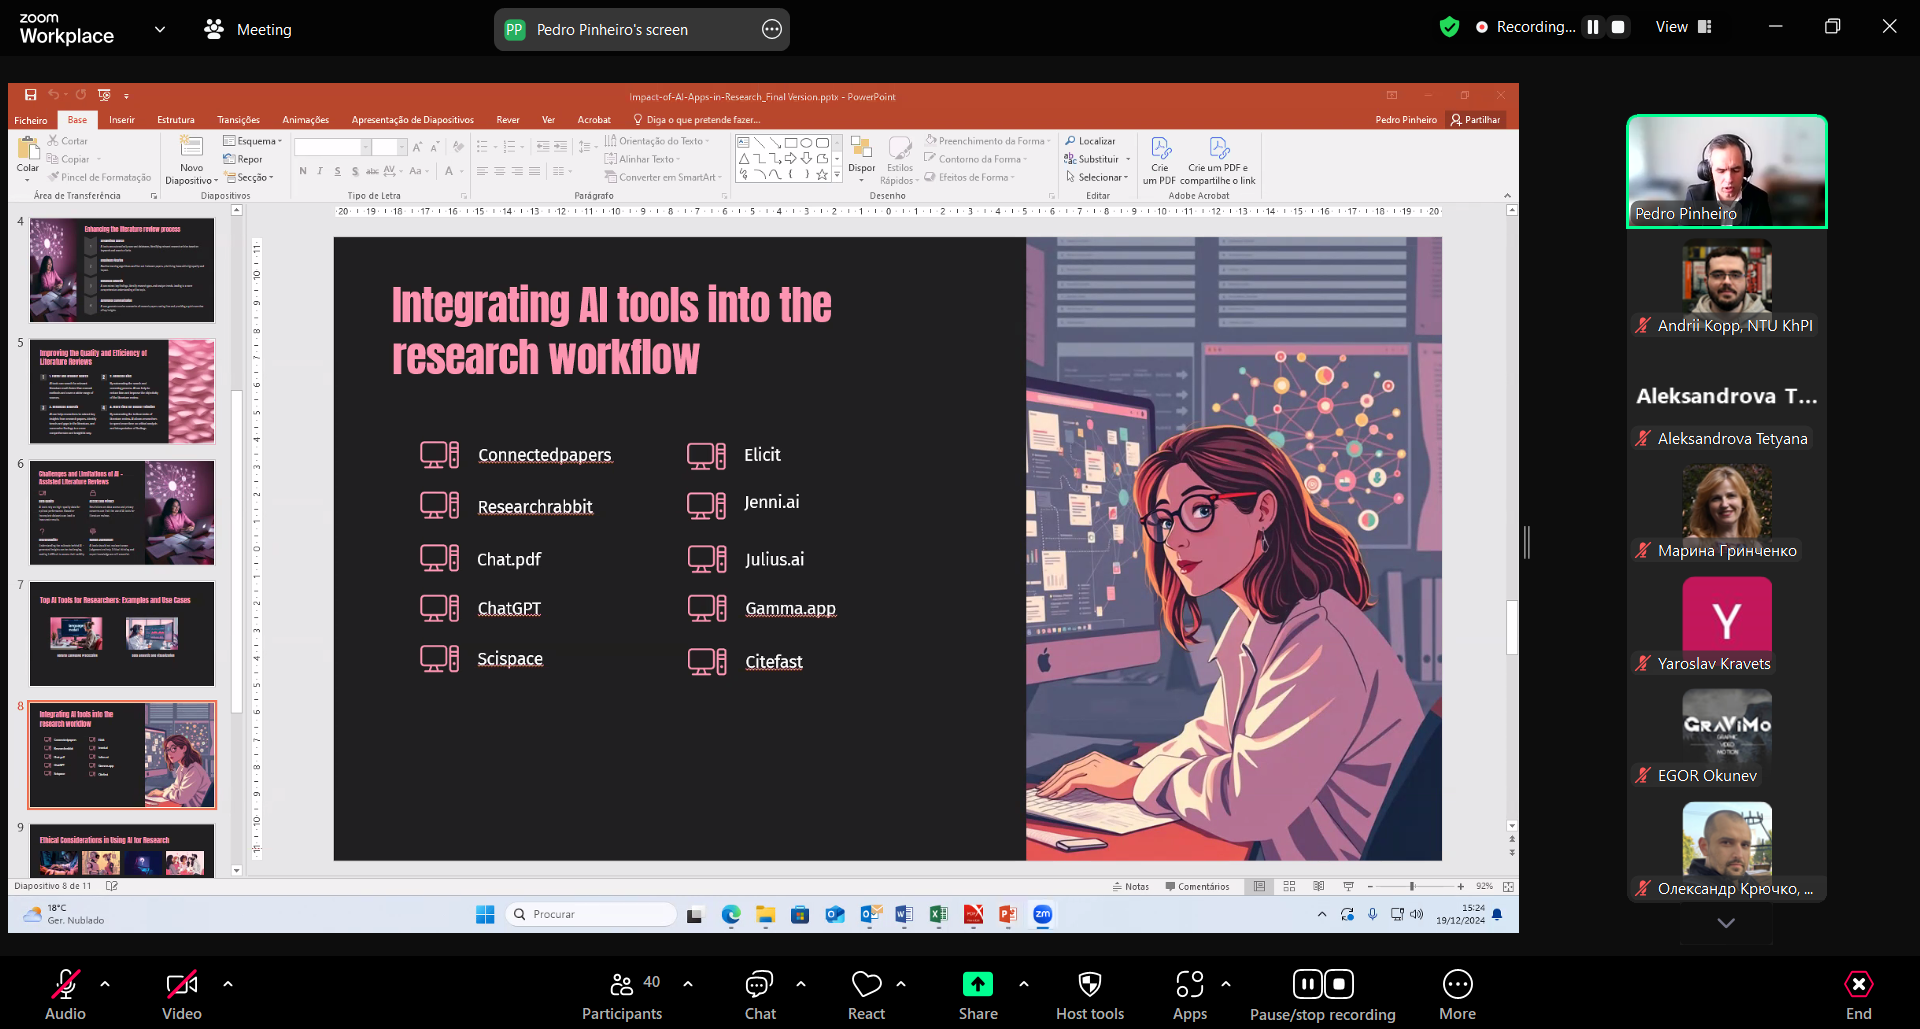The image size is (1920, 1029).
Task: Click the Citefast link on slide
Action: [774, 662]
